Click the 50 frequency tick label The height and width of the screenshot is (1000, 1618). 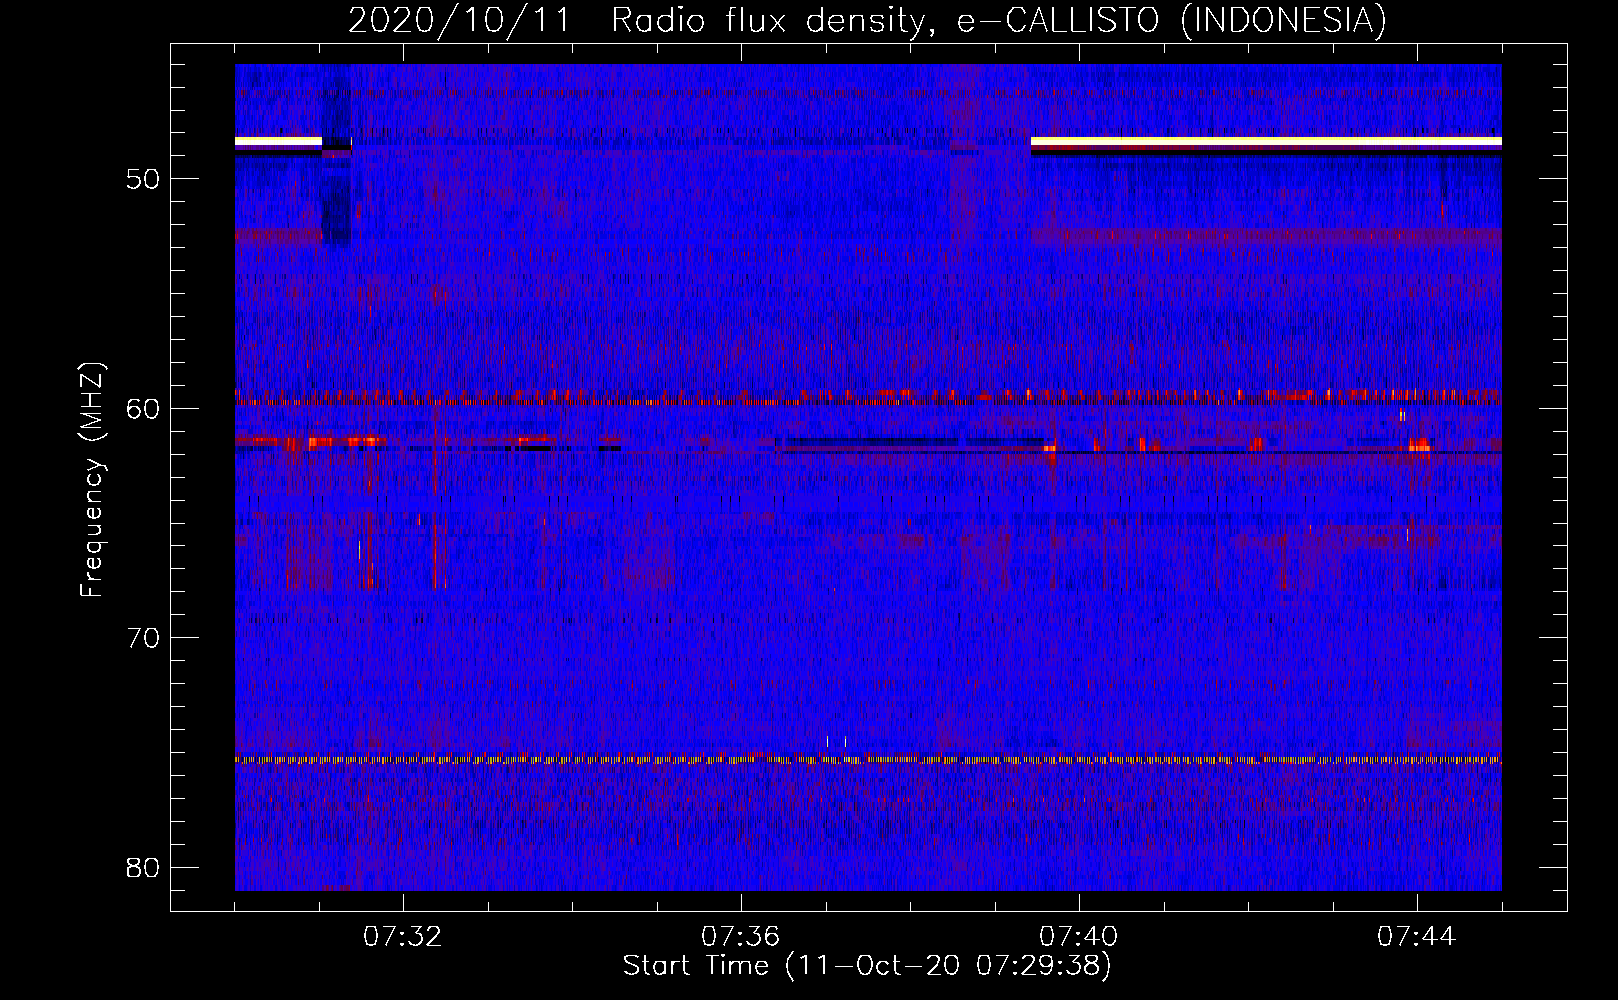pyautogui.click(x=143, y=179)
